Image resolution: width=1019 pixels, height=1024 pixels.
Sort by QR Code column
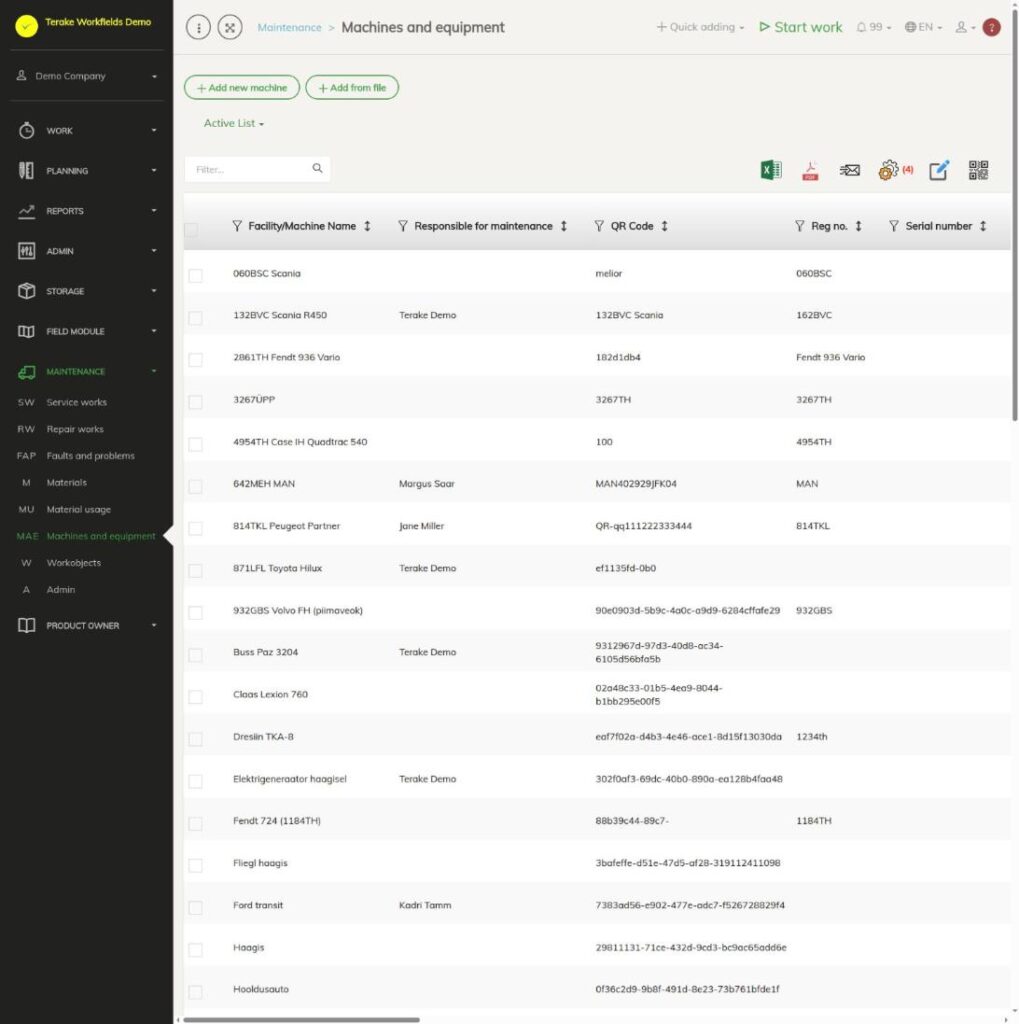(664, 226)
